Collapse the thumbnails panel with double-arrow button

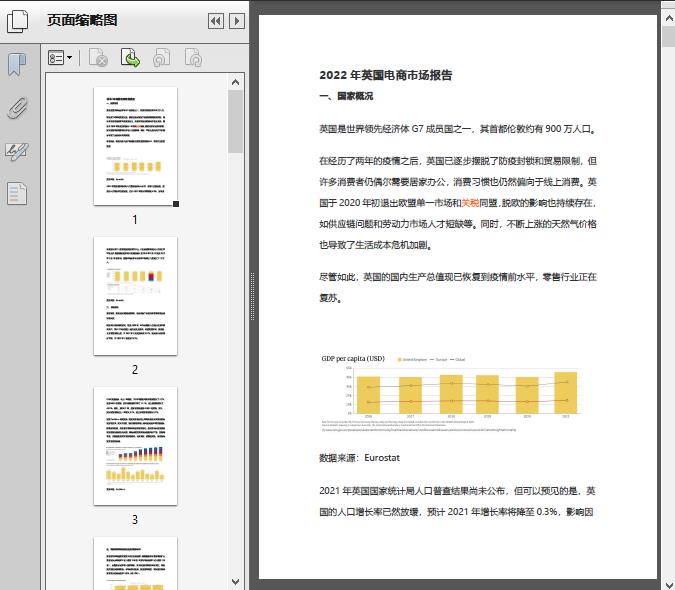(x=215, y=21)
